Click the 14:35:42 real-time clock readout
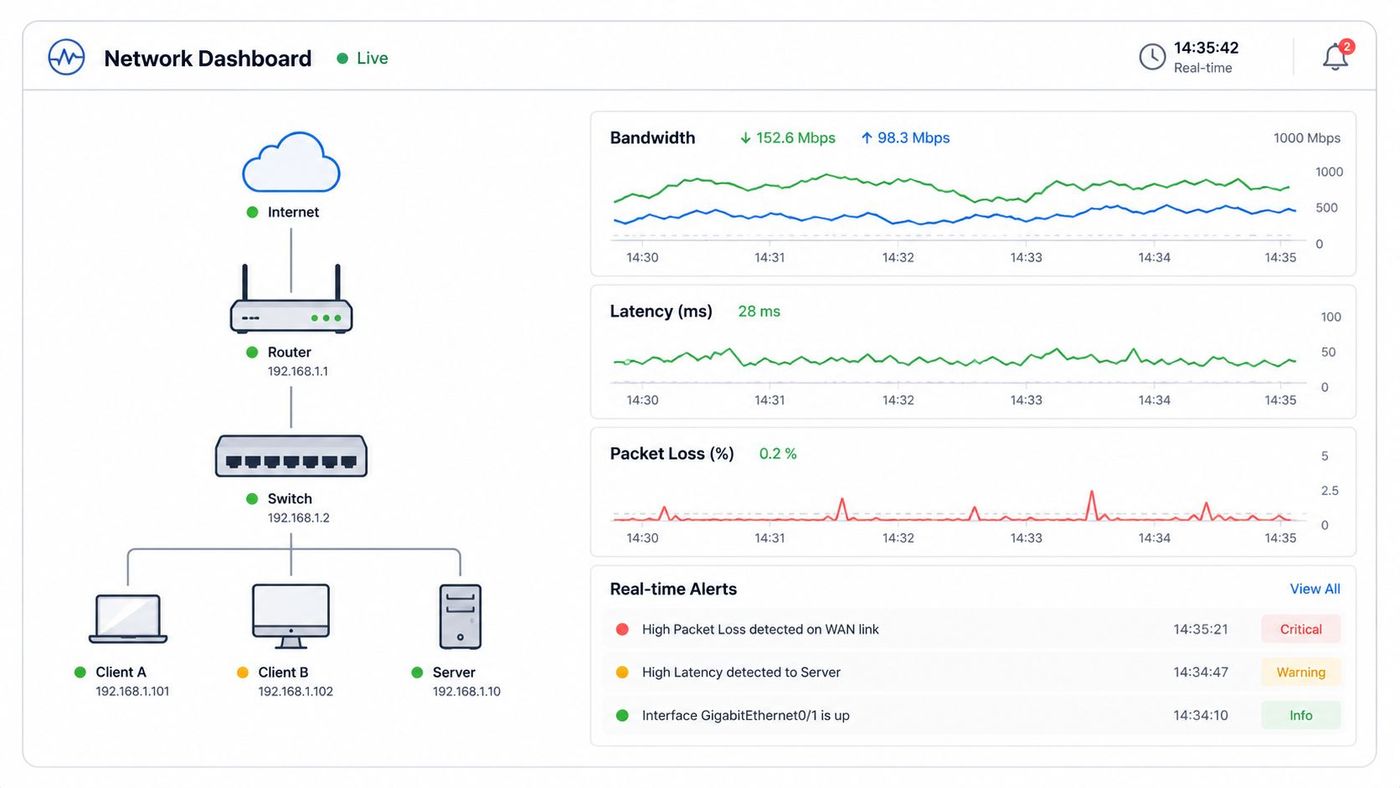1400x788 pixels. pos(1206,48)
